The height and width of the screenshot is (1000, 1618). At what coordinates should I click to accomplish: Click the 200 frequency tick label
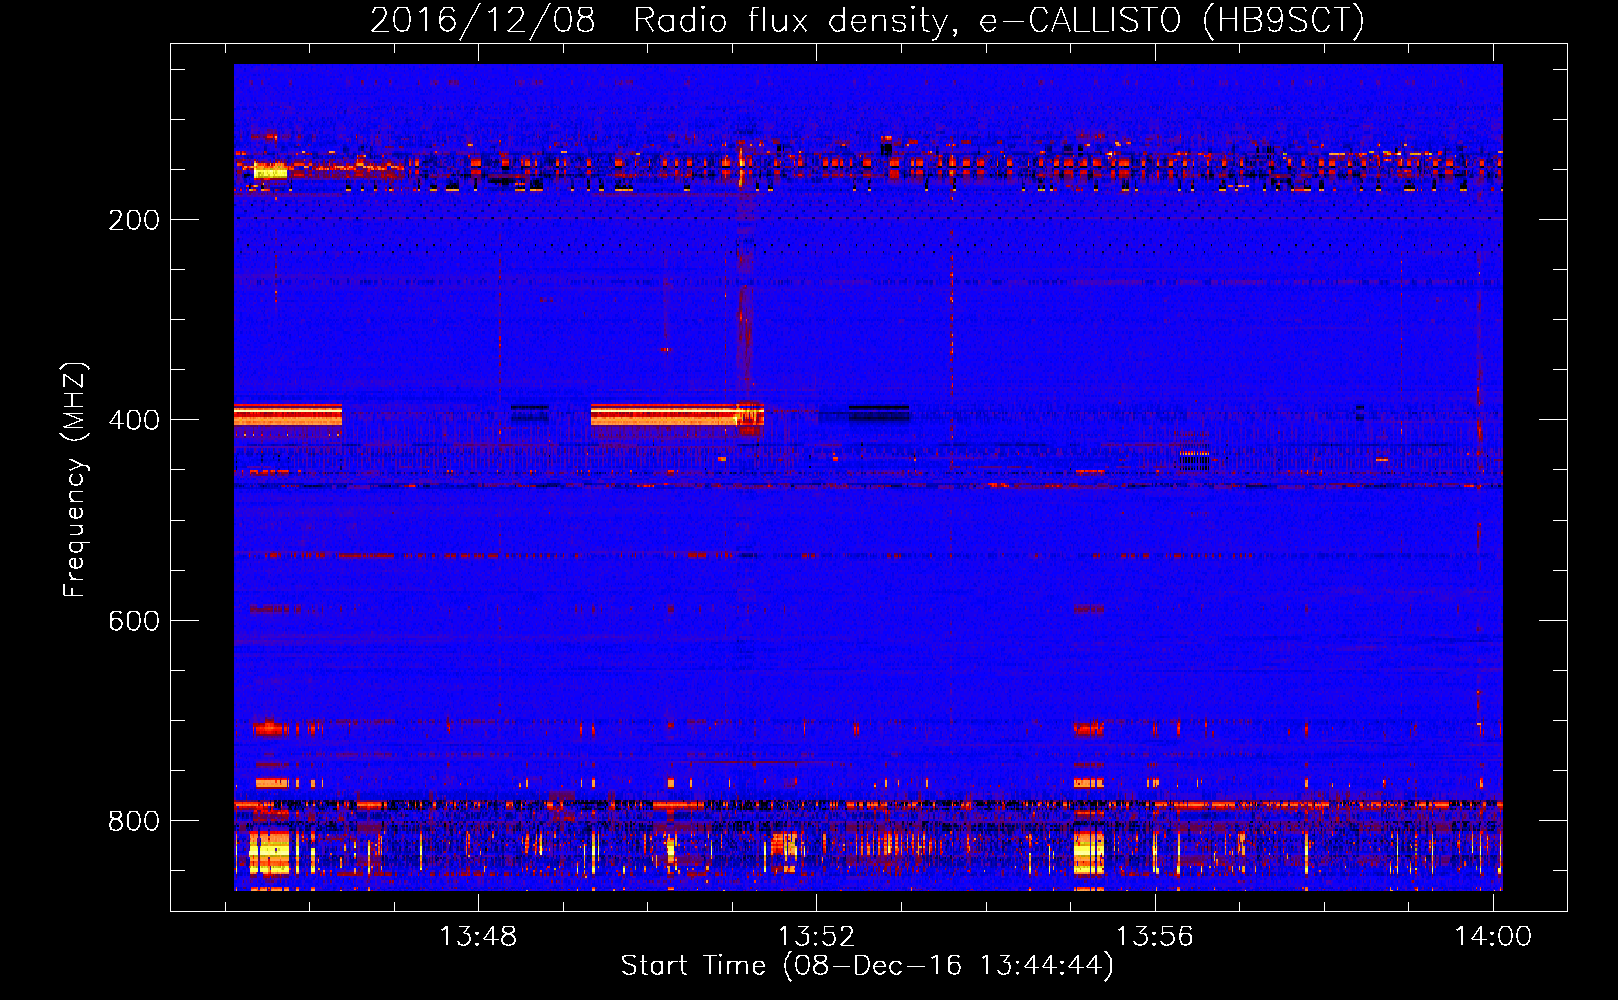[x=134, y=220]
